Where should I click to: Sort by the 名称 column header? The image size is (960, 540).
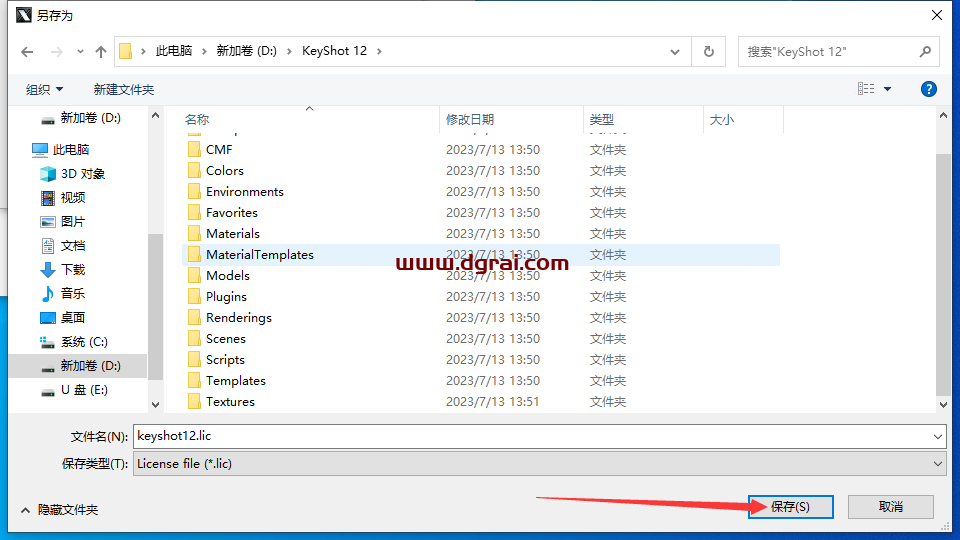point(197,119)
